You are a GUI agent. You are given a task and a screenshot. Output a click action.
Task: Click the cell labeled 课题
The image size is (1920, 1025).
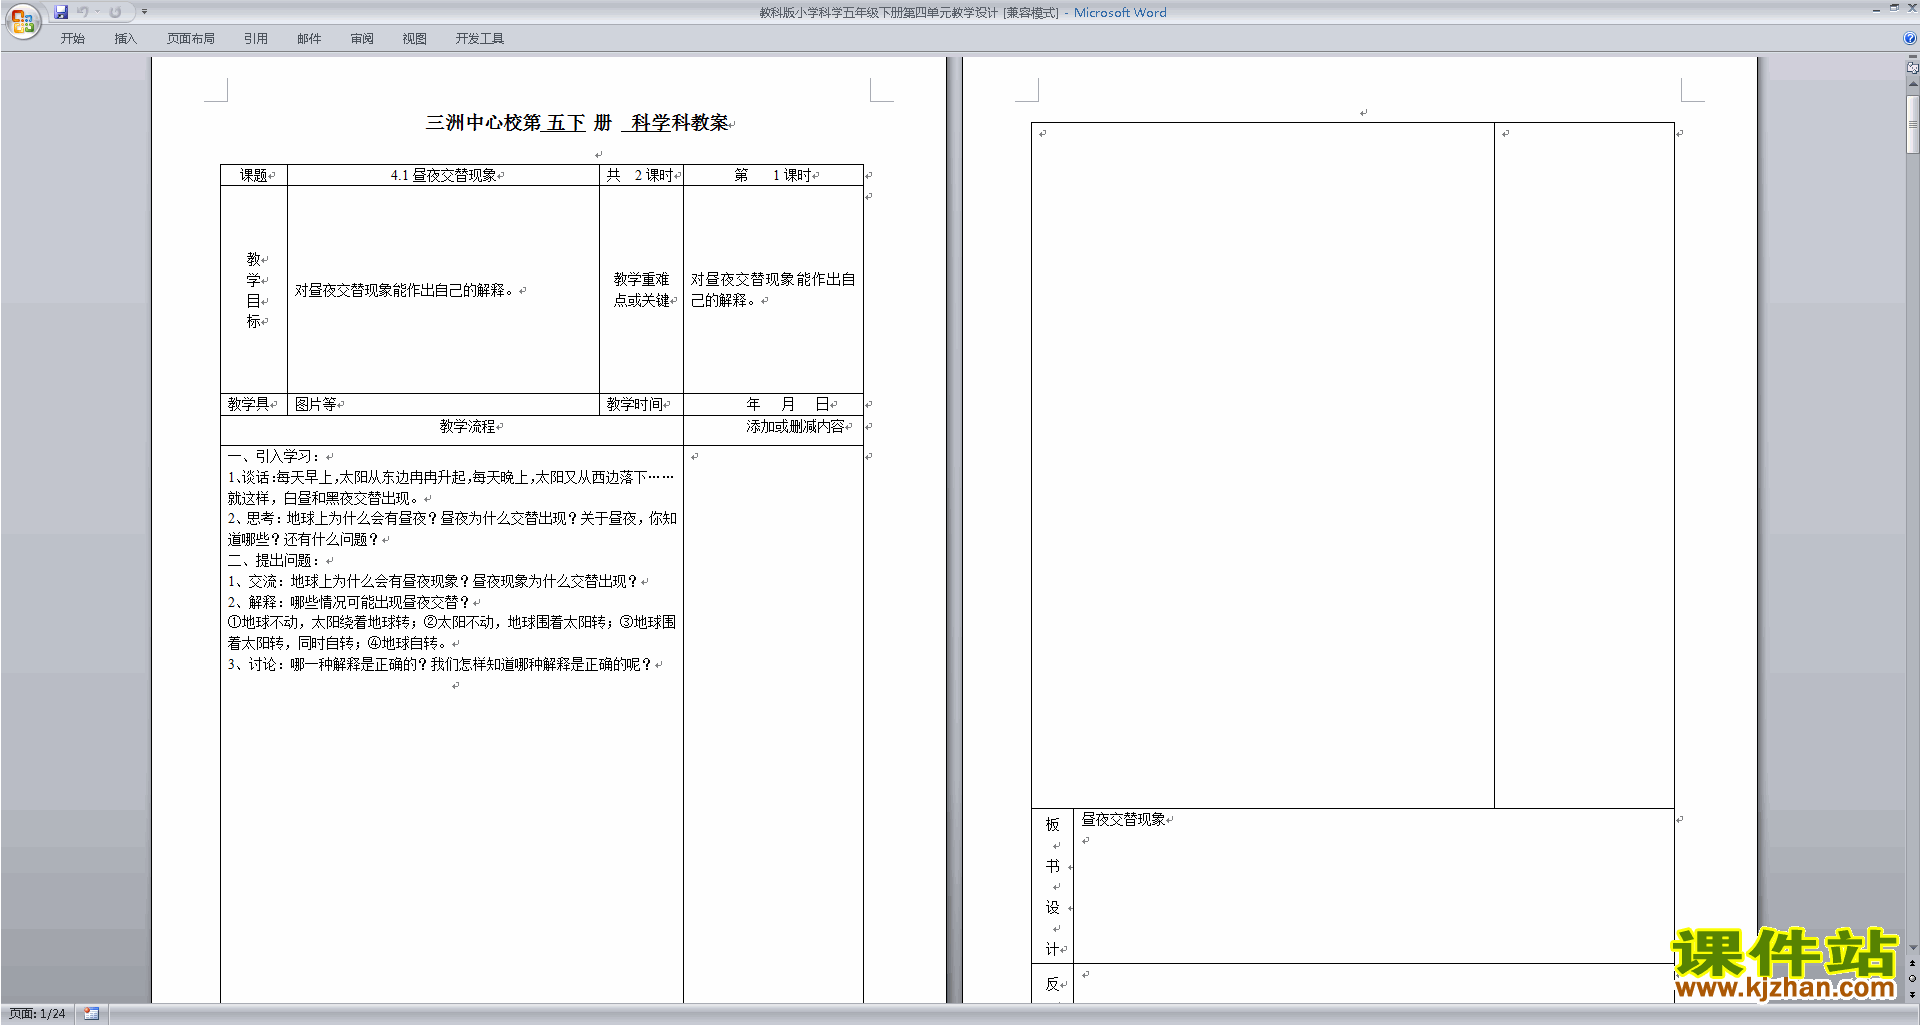pos(254,175)
